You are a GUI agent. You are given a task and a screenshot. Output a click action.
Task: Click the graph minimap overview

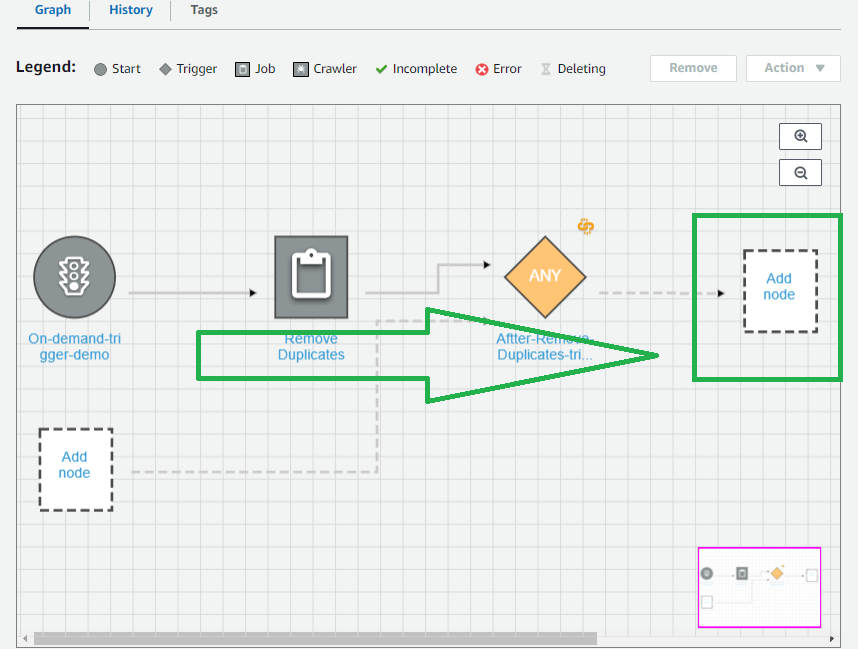[x=760, y=587]
